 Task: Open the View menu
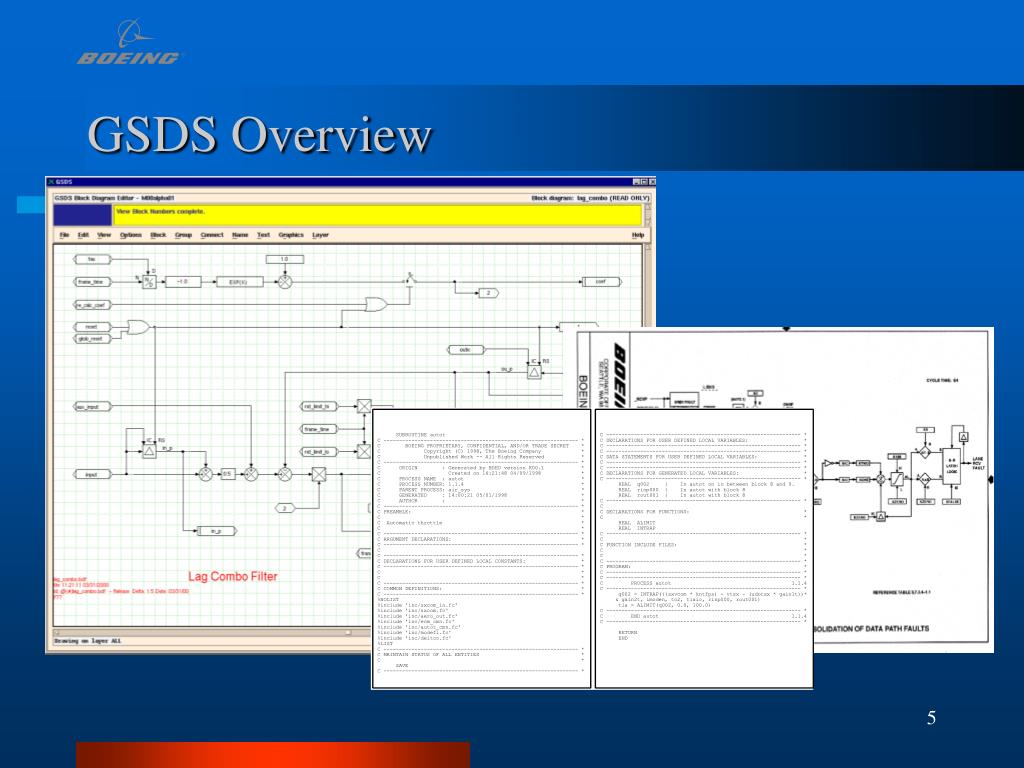[x=104, y=235]
